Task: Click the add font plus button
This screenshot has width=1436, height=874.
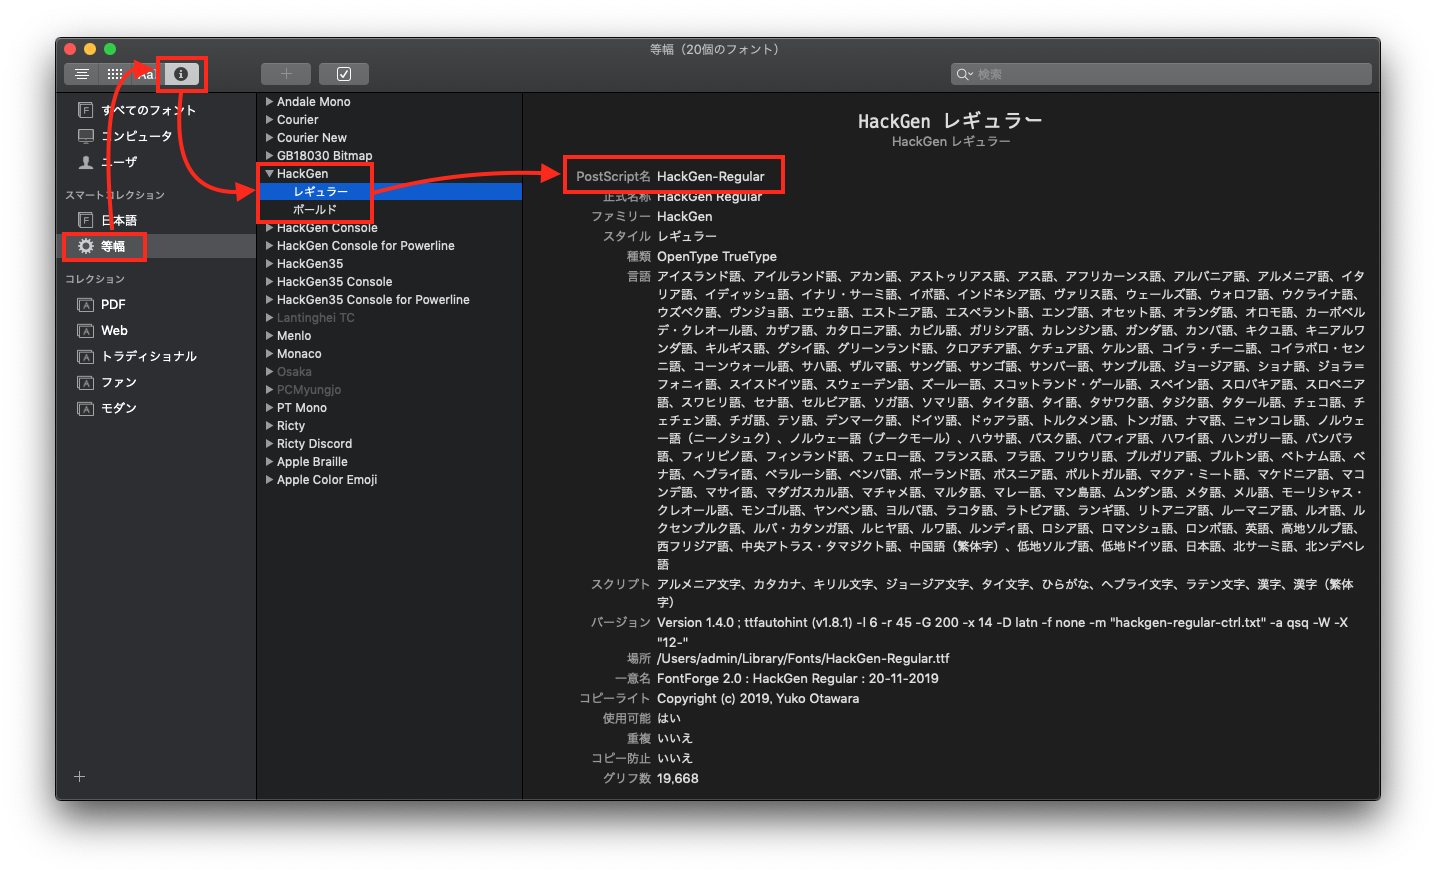Action: tap(286, 74)
